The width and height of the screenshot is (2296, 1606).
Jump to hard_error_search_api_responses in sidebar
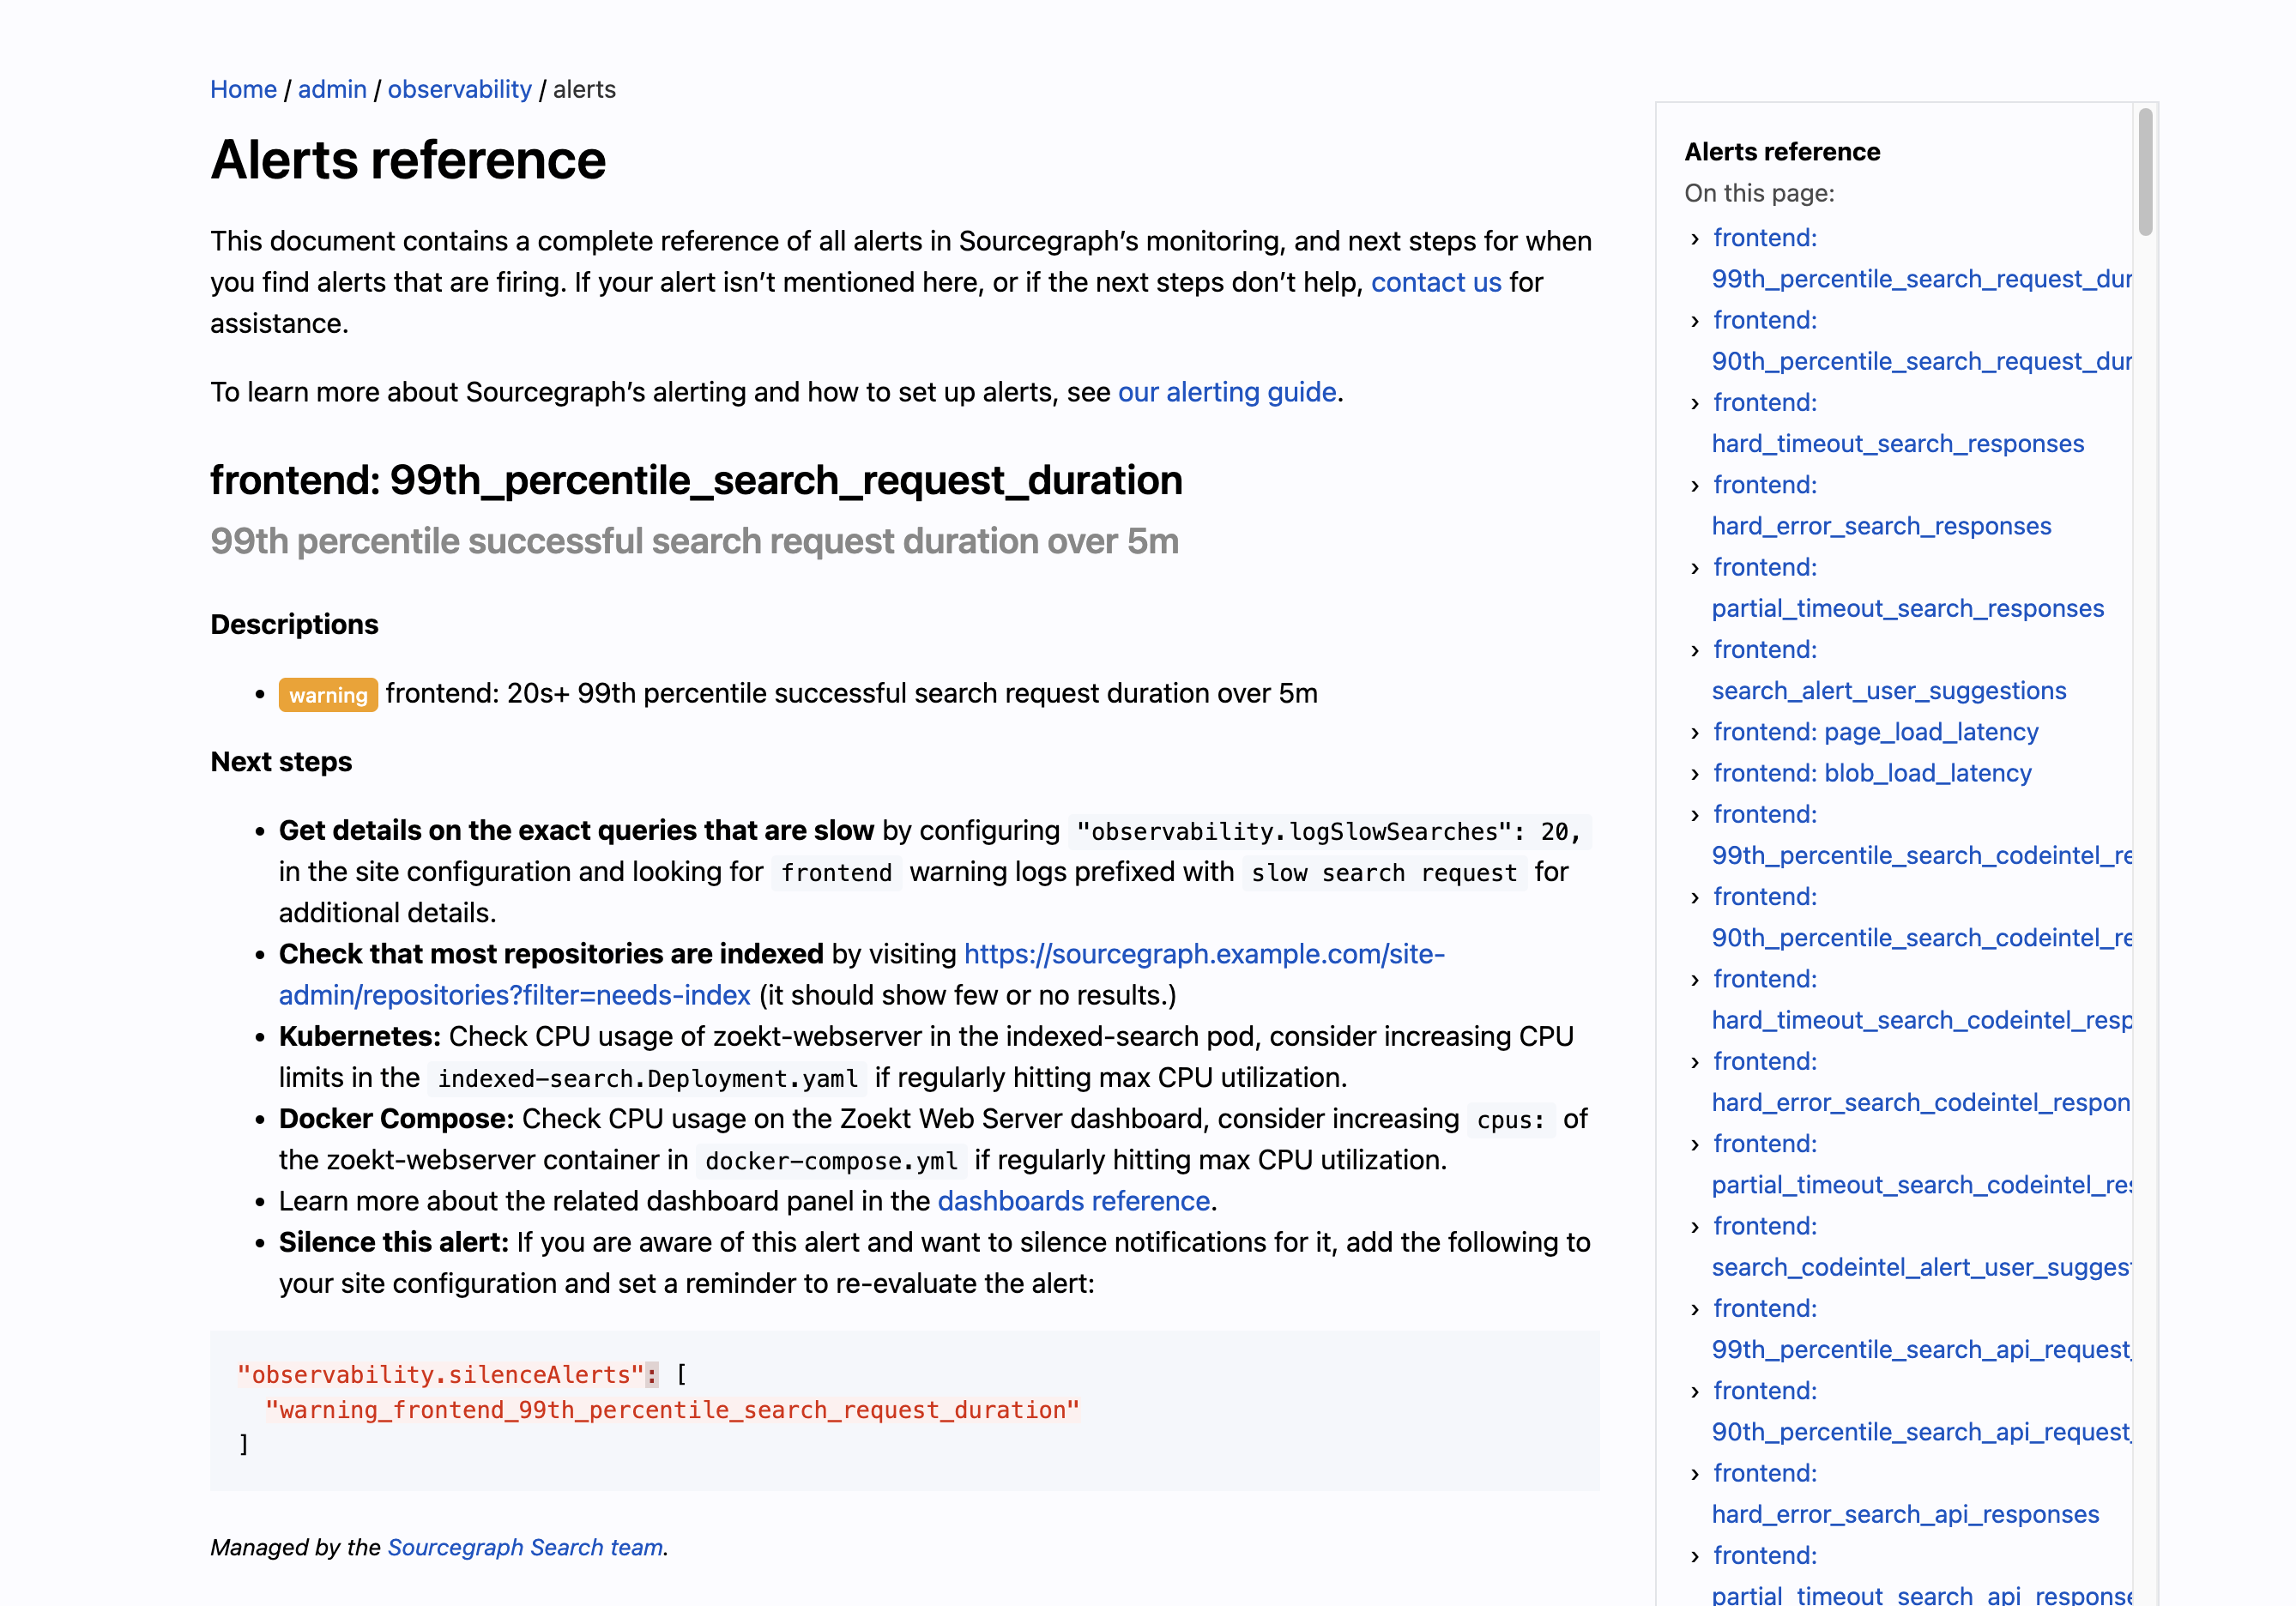[x=1905, y=1494]
